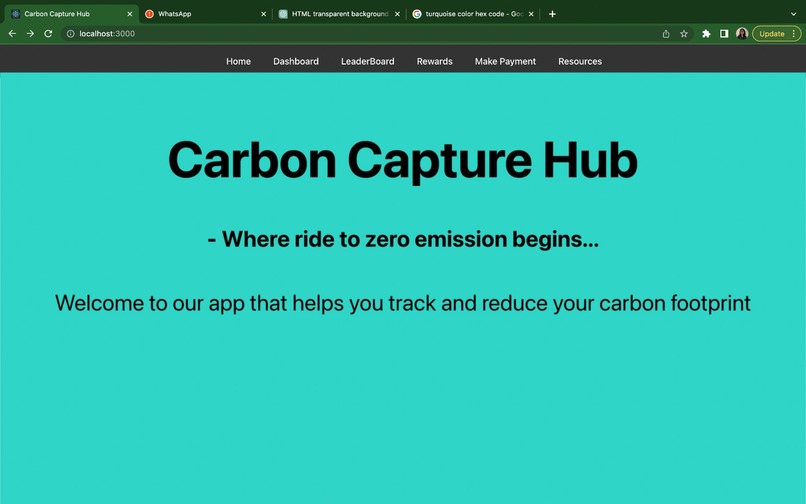Navigate to Rewards
Viewport: 806px width, 504px height.
(434, 61)
